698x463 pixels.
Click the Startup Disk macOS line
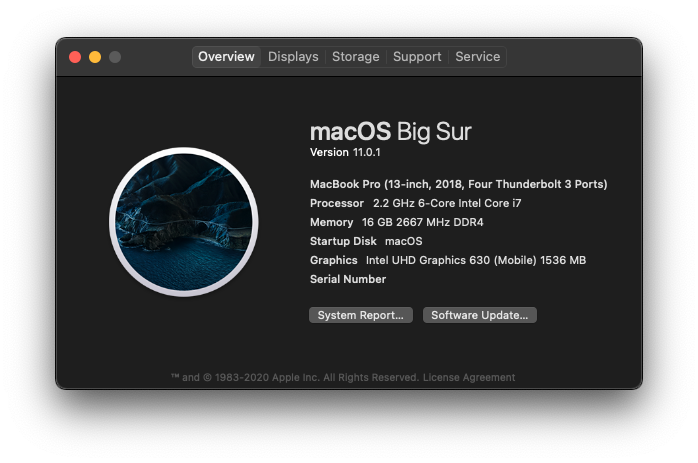(x=366, y=241)
